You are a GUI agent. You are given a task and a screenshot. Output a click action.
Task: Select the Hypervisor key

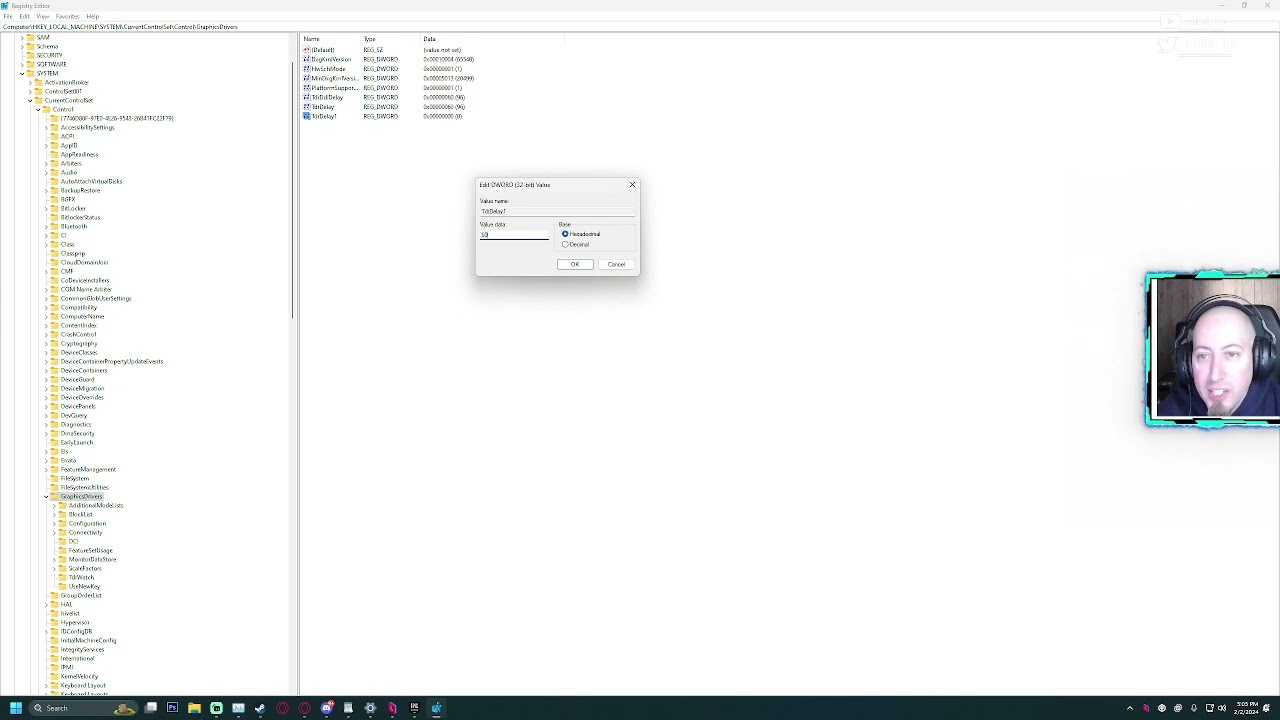tap(75, 622)
